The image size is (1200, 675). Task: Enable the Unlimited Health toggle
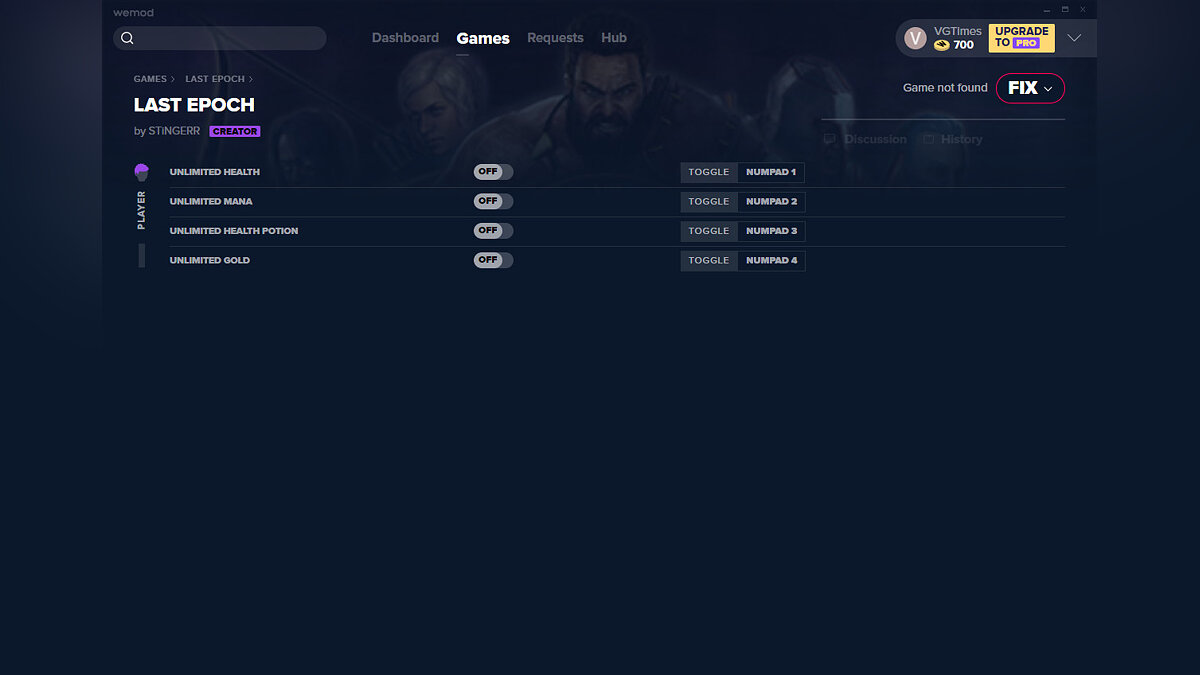493,172
